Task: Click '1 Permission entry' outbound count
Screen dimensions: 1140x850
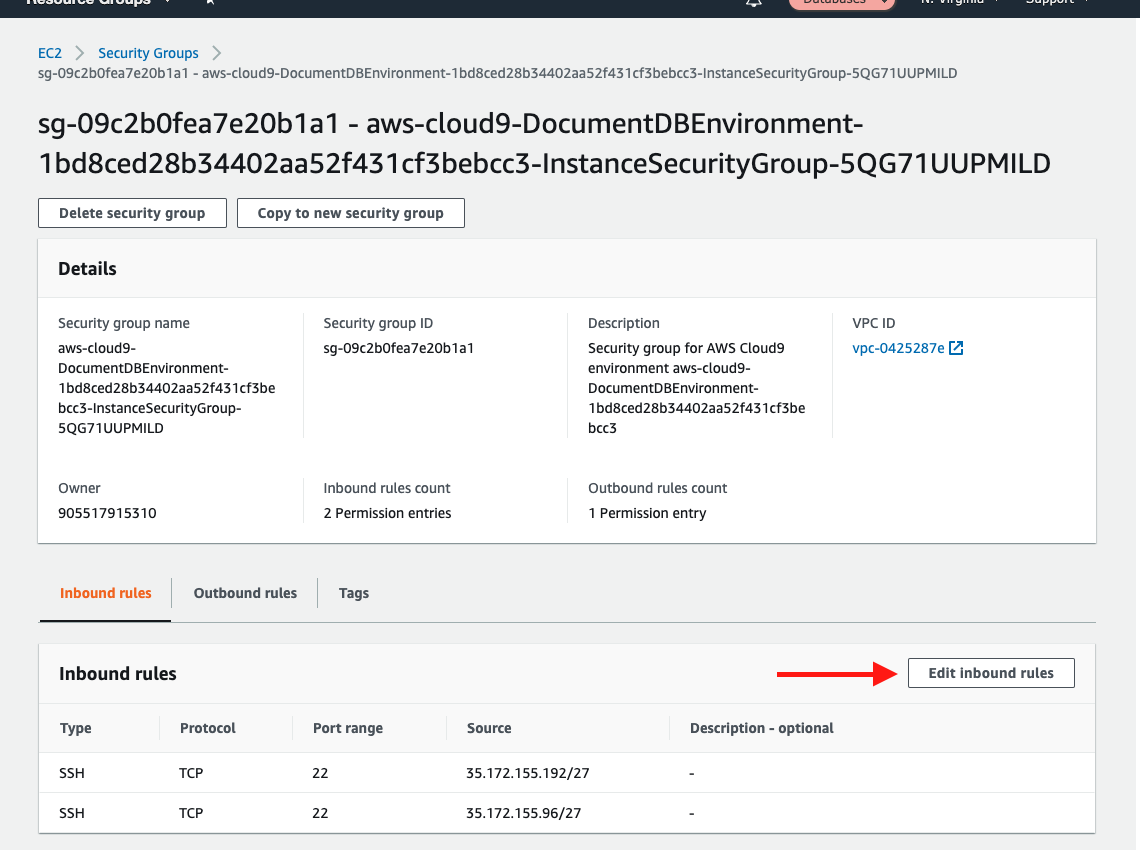Action: pyautogui.click(x=647, y=513)
